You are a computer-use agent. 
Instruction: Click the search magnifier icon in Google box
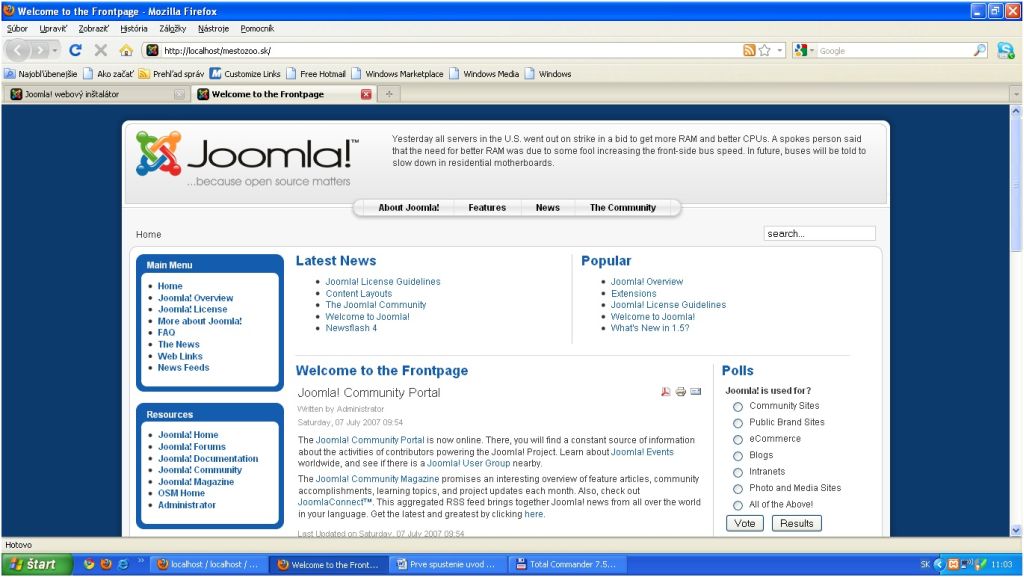tap(980, 50)
